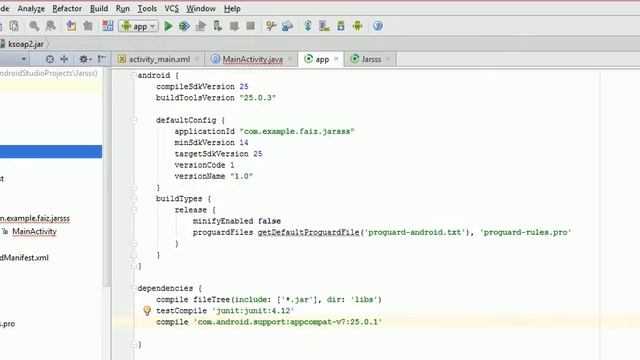Click the minifyEnabled false line
Screen dimensions: 640x360
pyautogui.click(x=237, y=221)
